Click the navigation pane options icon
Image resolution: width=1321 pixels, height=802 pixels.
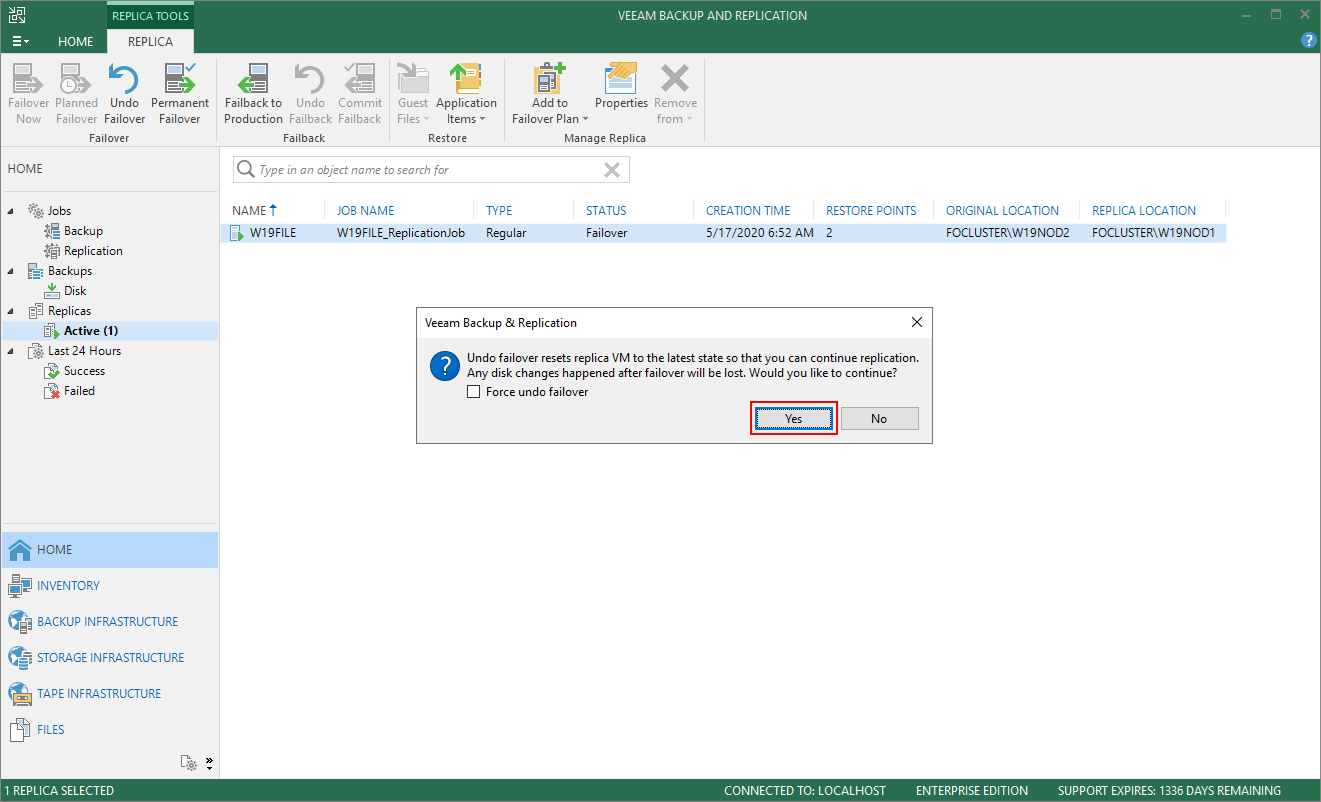(x=189, y=763)
